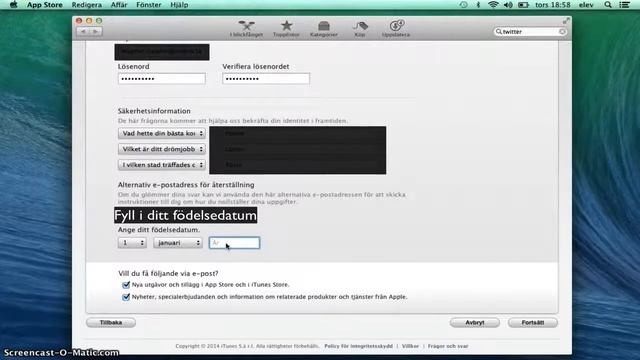Click the clock showing tors 18:58
This screenshot has height=360, width=640.
[553, 5]
